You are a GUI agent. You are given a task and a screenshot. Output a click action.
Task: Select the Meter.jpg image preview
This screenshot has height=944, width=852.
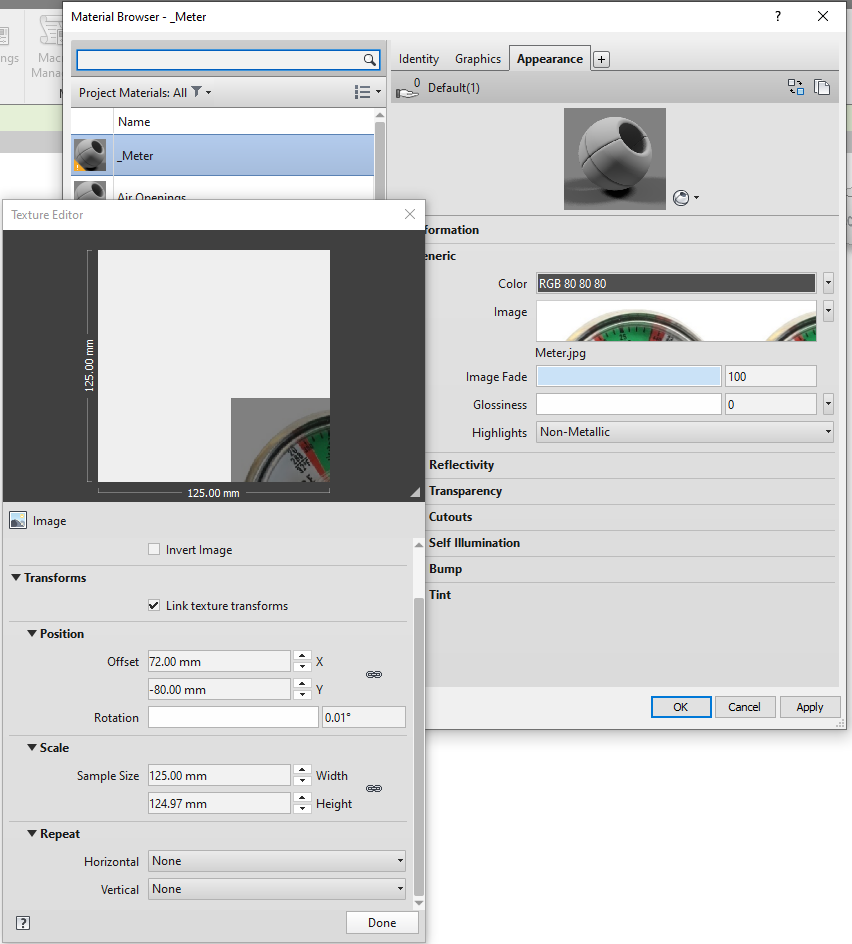[x=676, y=322]
